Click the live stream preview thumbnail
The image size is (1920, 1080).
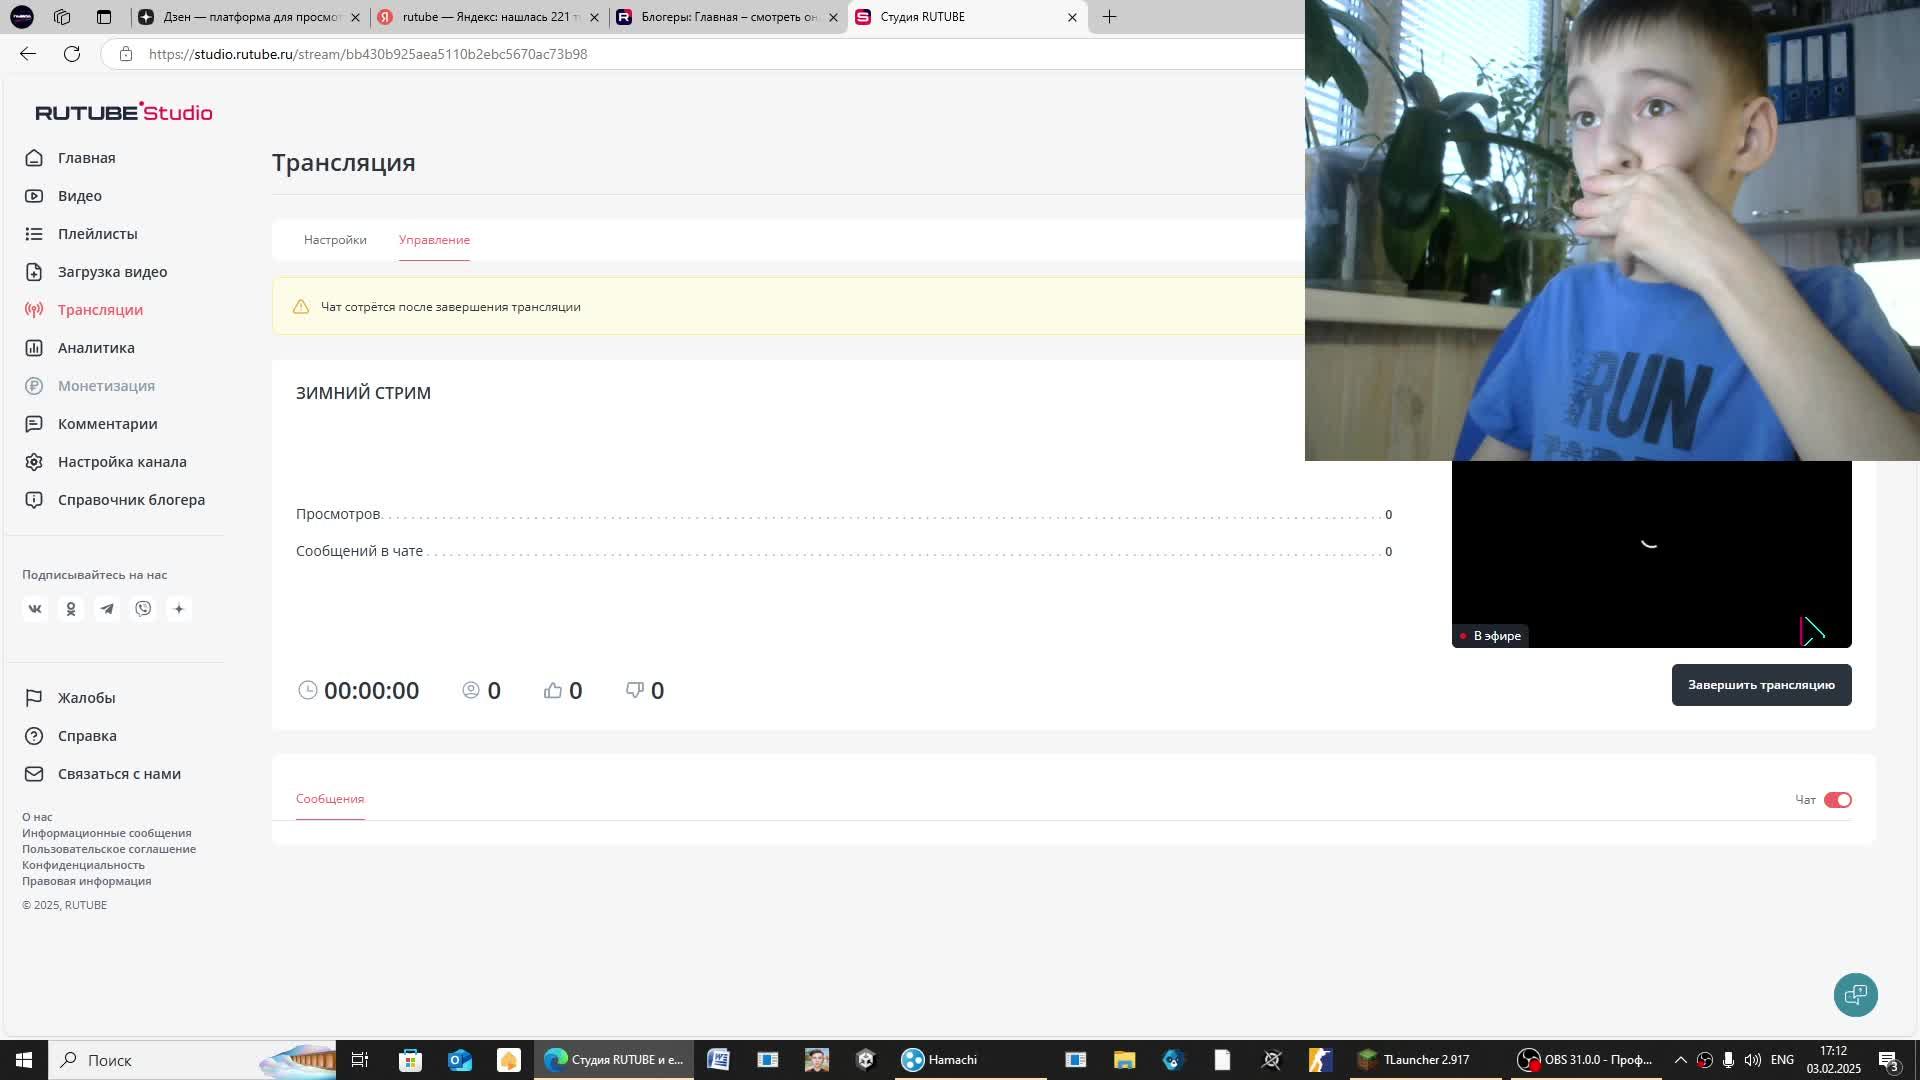tap(1650, 555)
